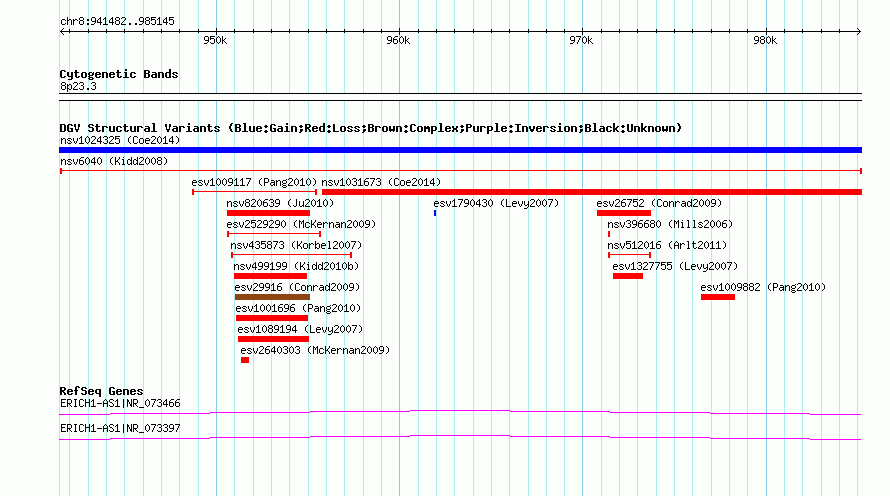Click nsv435873 (Korbel2007) label
The image size is (890, 496).
(296, 245)
